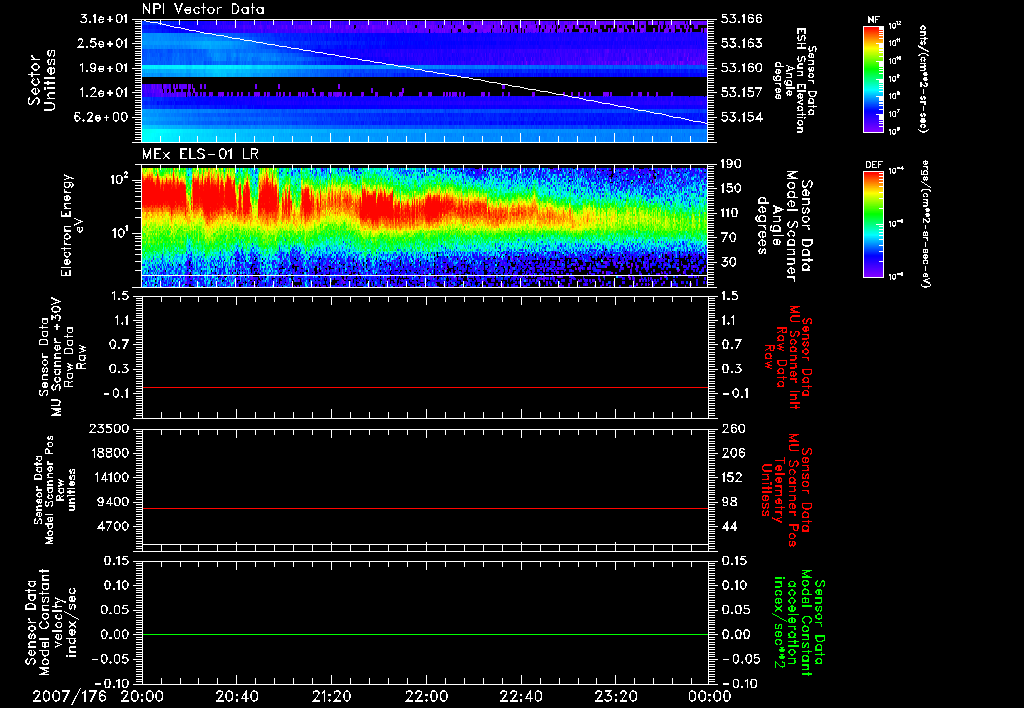This screenshot has width=1024, height=708.
Task: Click the "53.154" sun elevation value
Action: click(x=742, y=118)
